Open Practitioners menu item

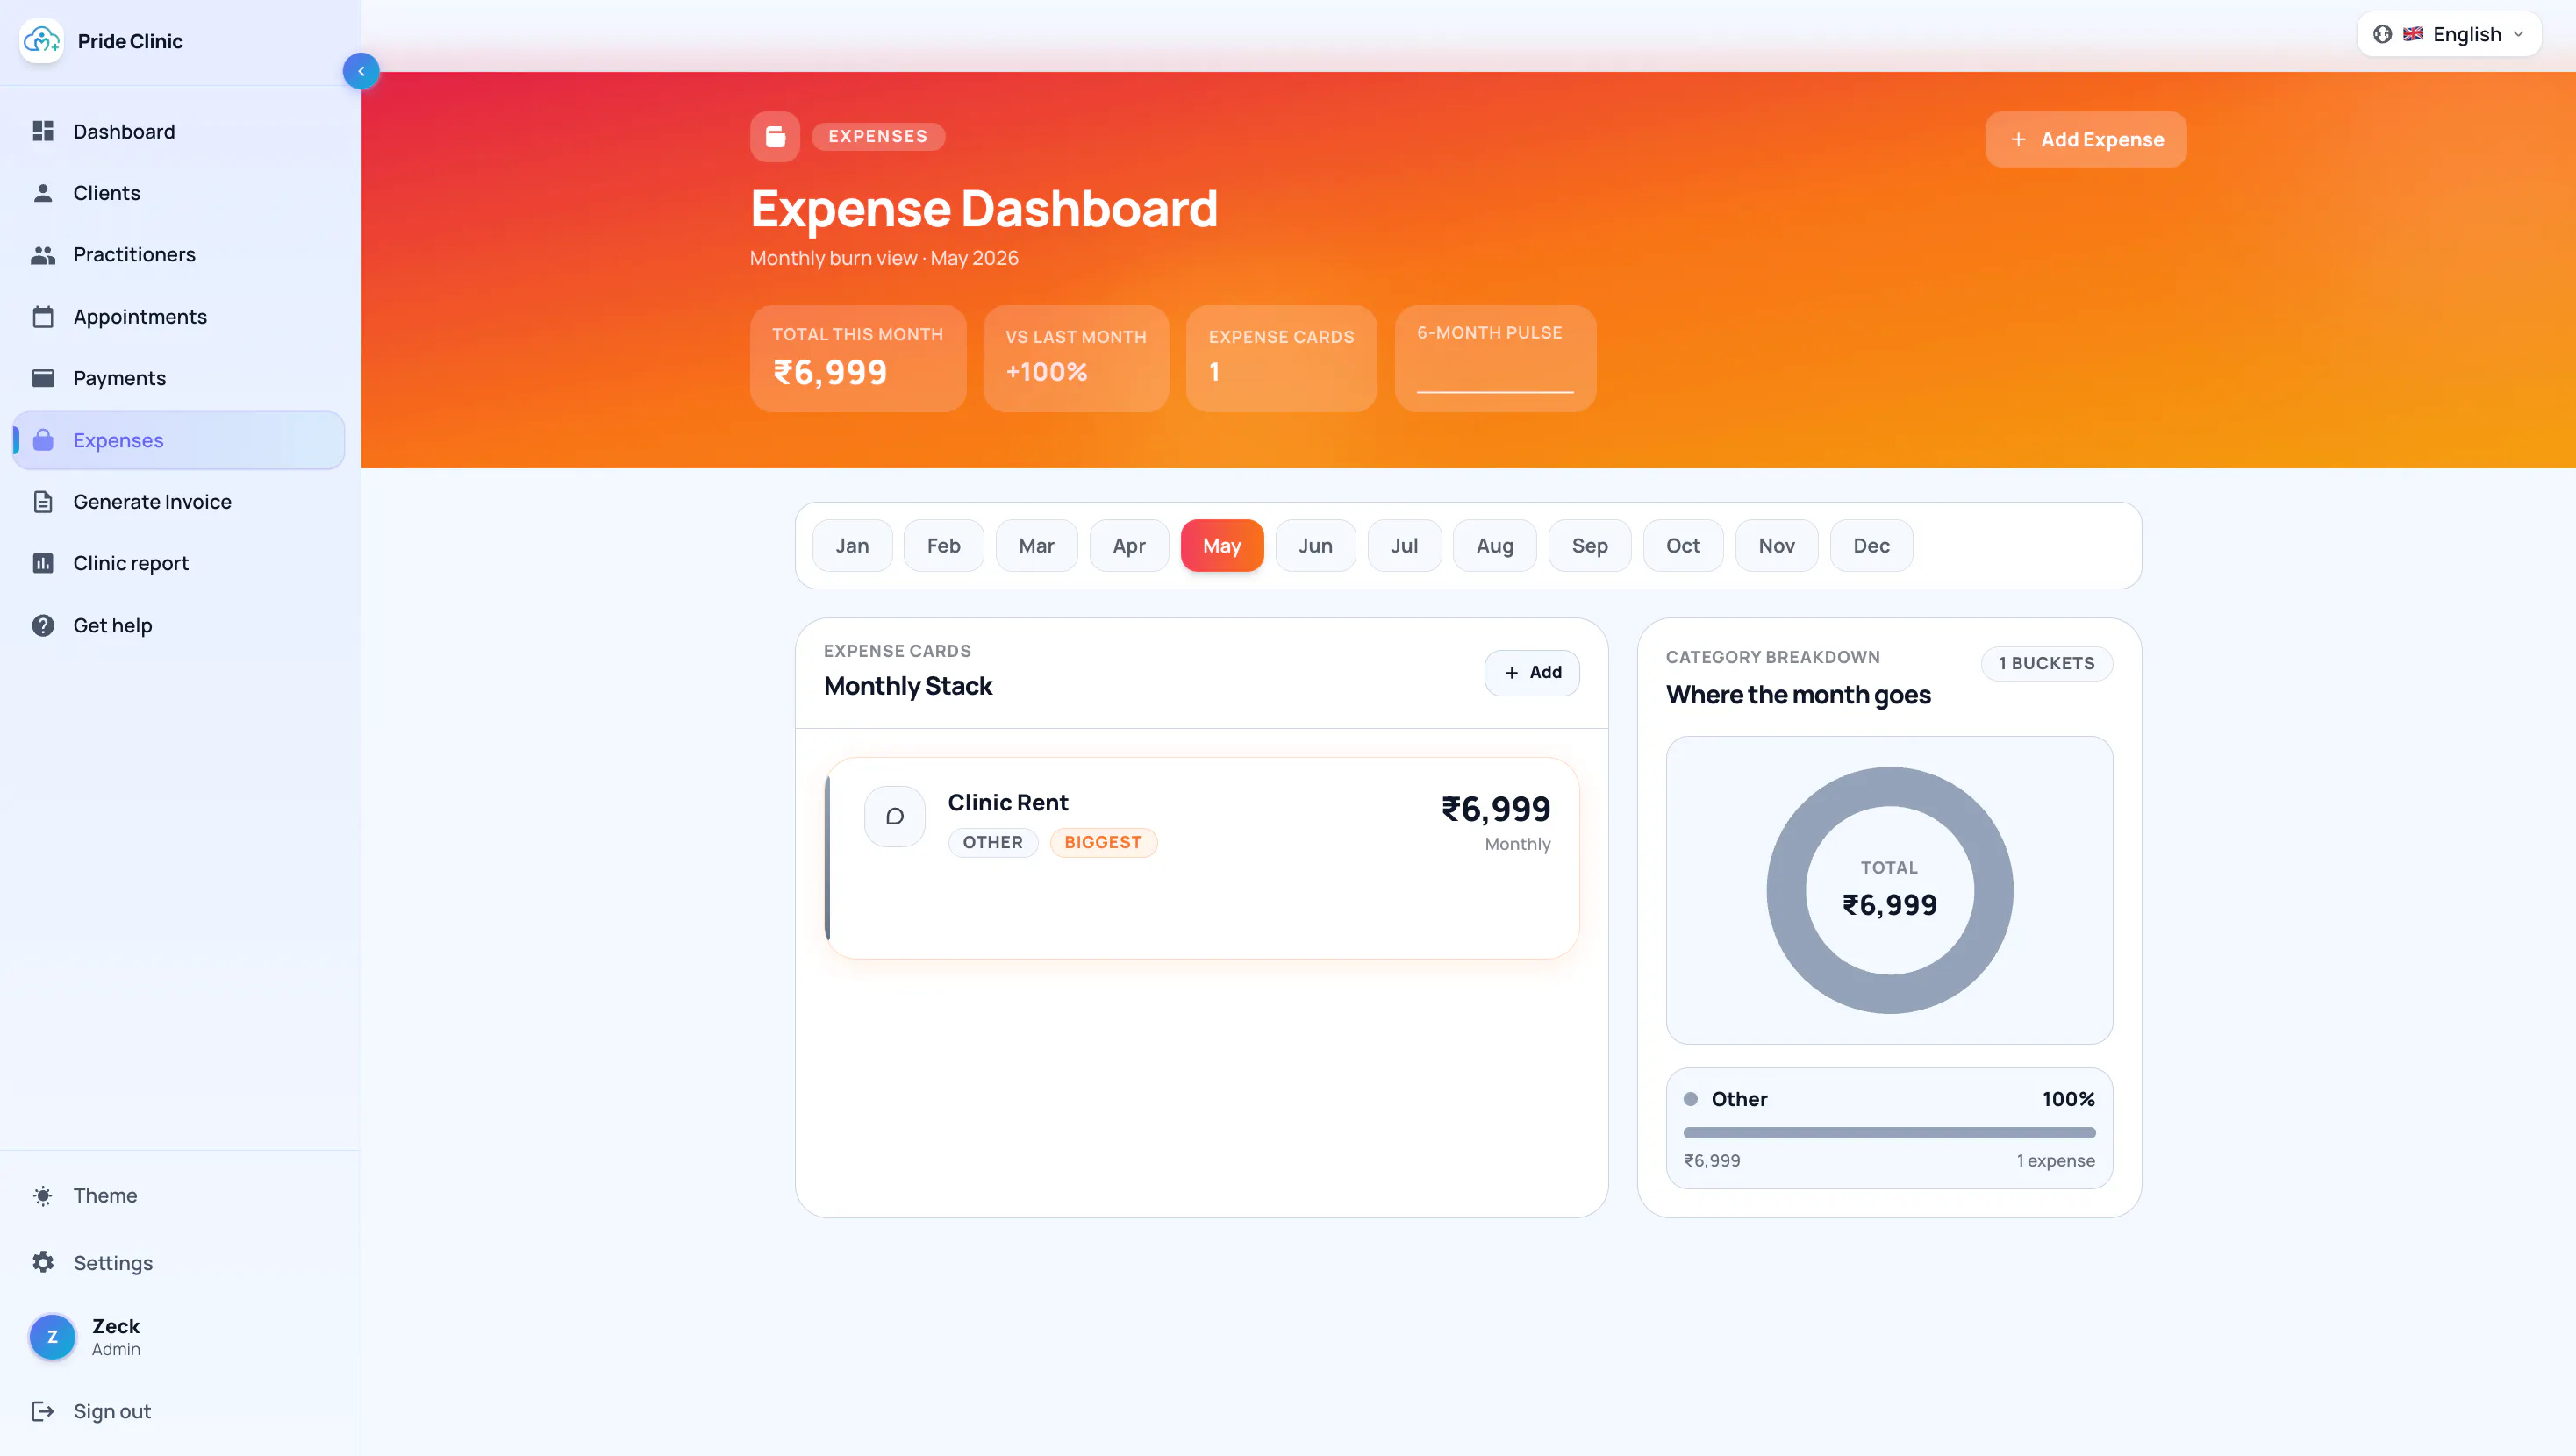180,255
